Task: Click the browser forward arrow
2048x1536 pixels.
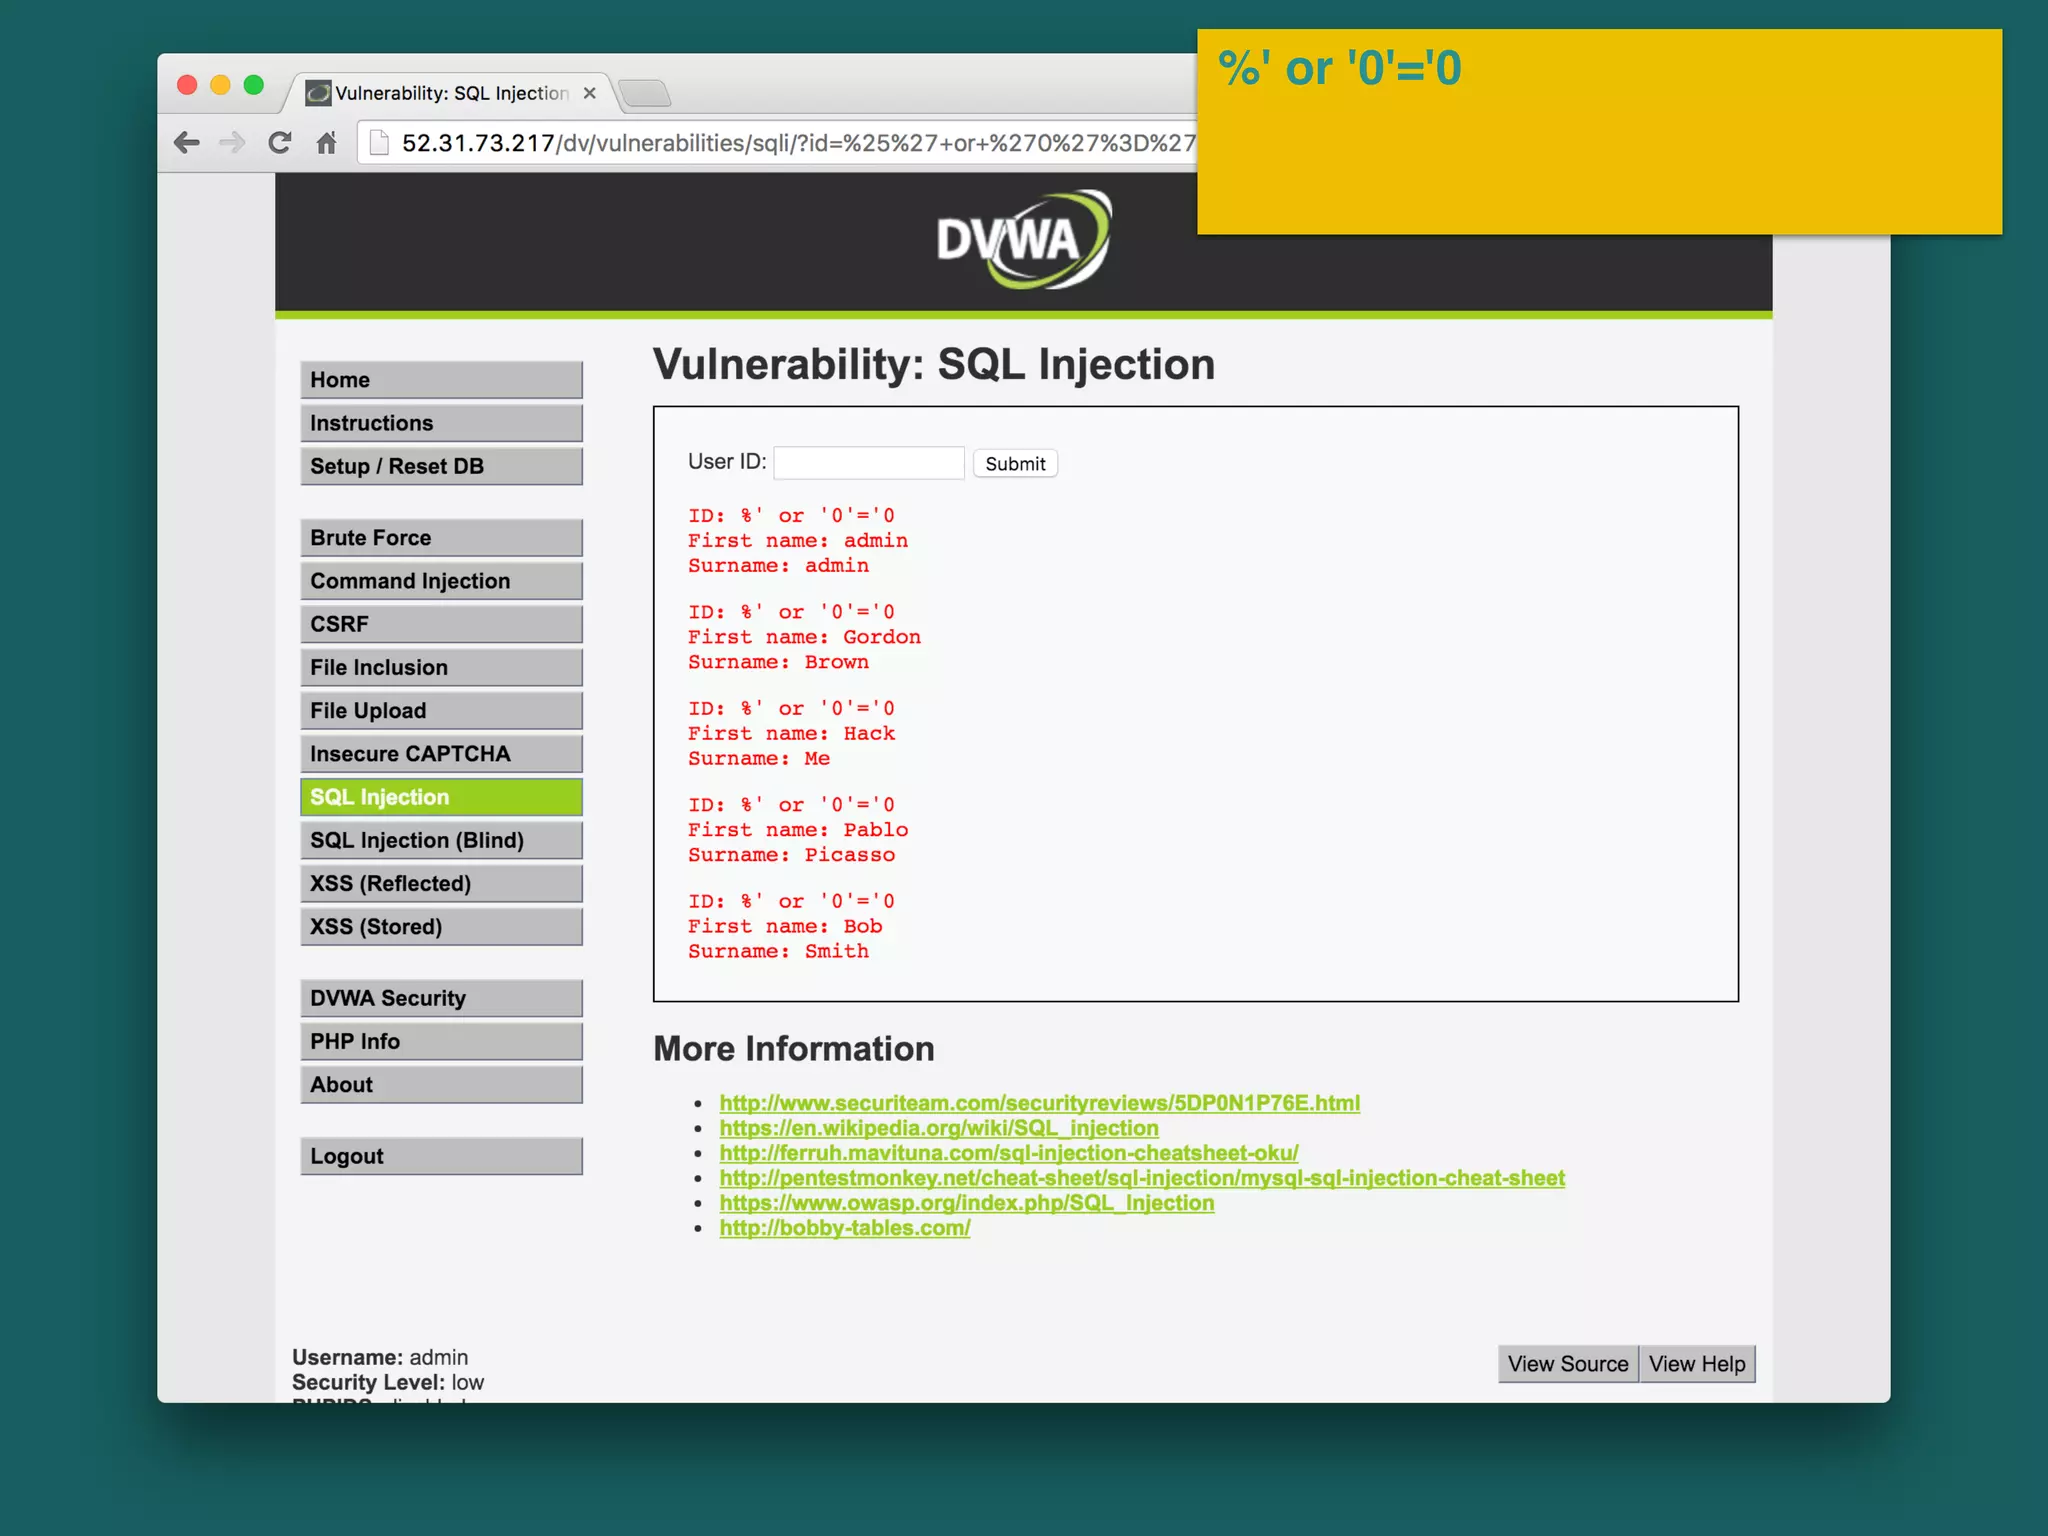Action: coord(232,143)
